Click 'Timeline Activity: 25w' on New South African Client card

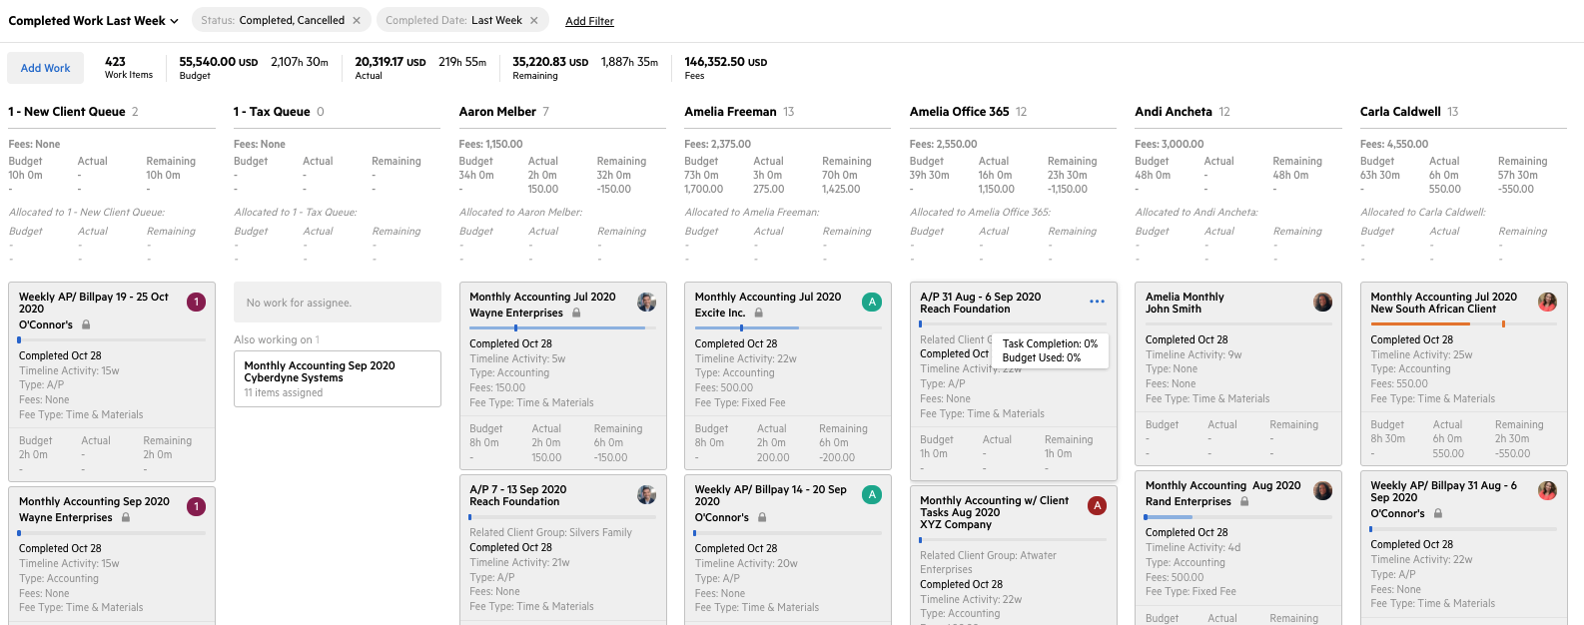point(1421,355)
